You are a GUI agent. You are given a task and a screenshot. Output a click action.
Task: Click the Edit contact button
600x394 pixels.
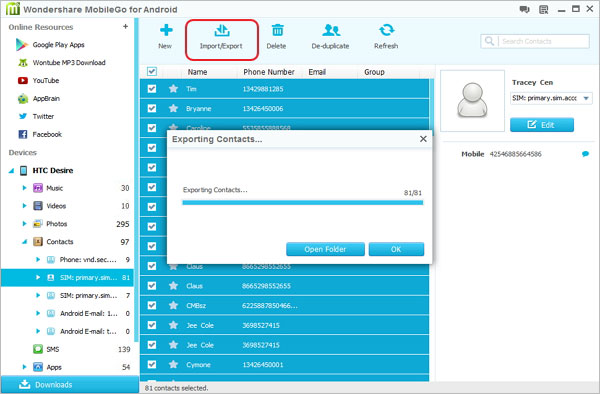coord(542,125)
